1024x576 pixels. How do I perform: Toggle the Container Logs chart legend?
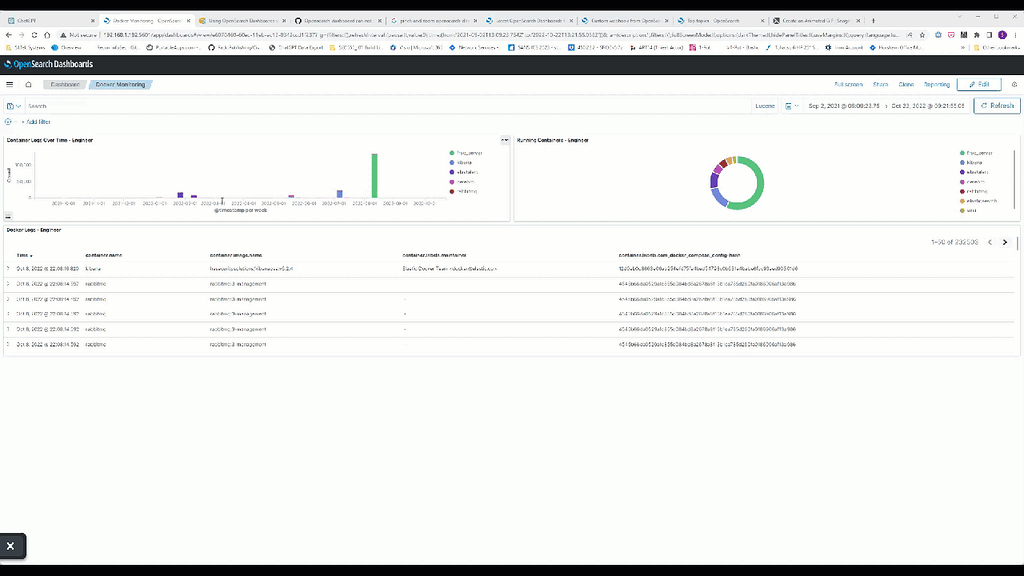pyautogui.click(x=505, y=140)
